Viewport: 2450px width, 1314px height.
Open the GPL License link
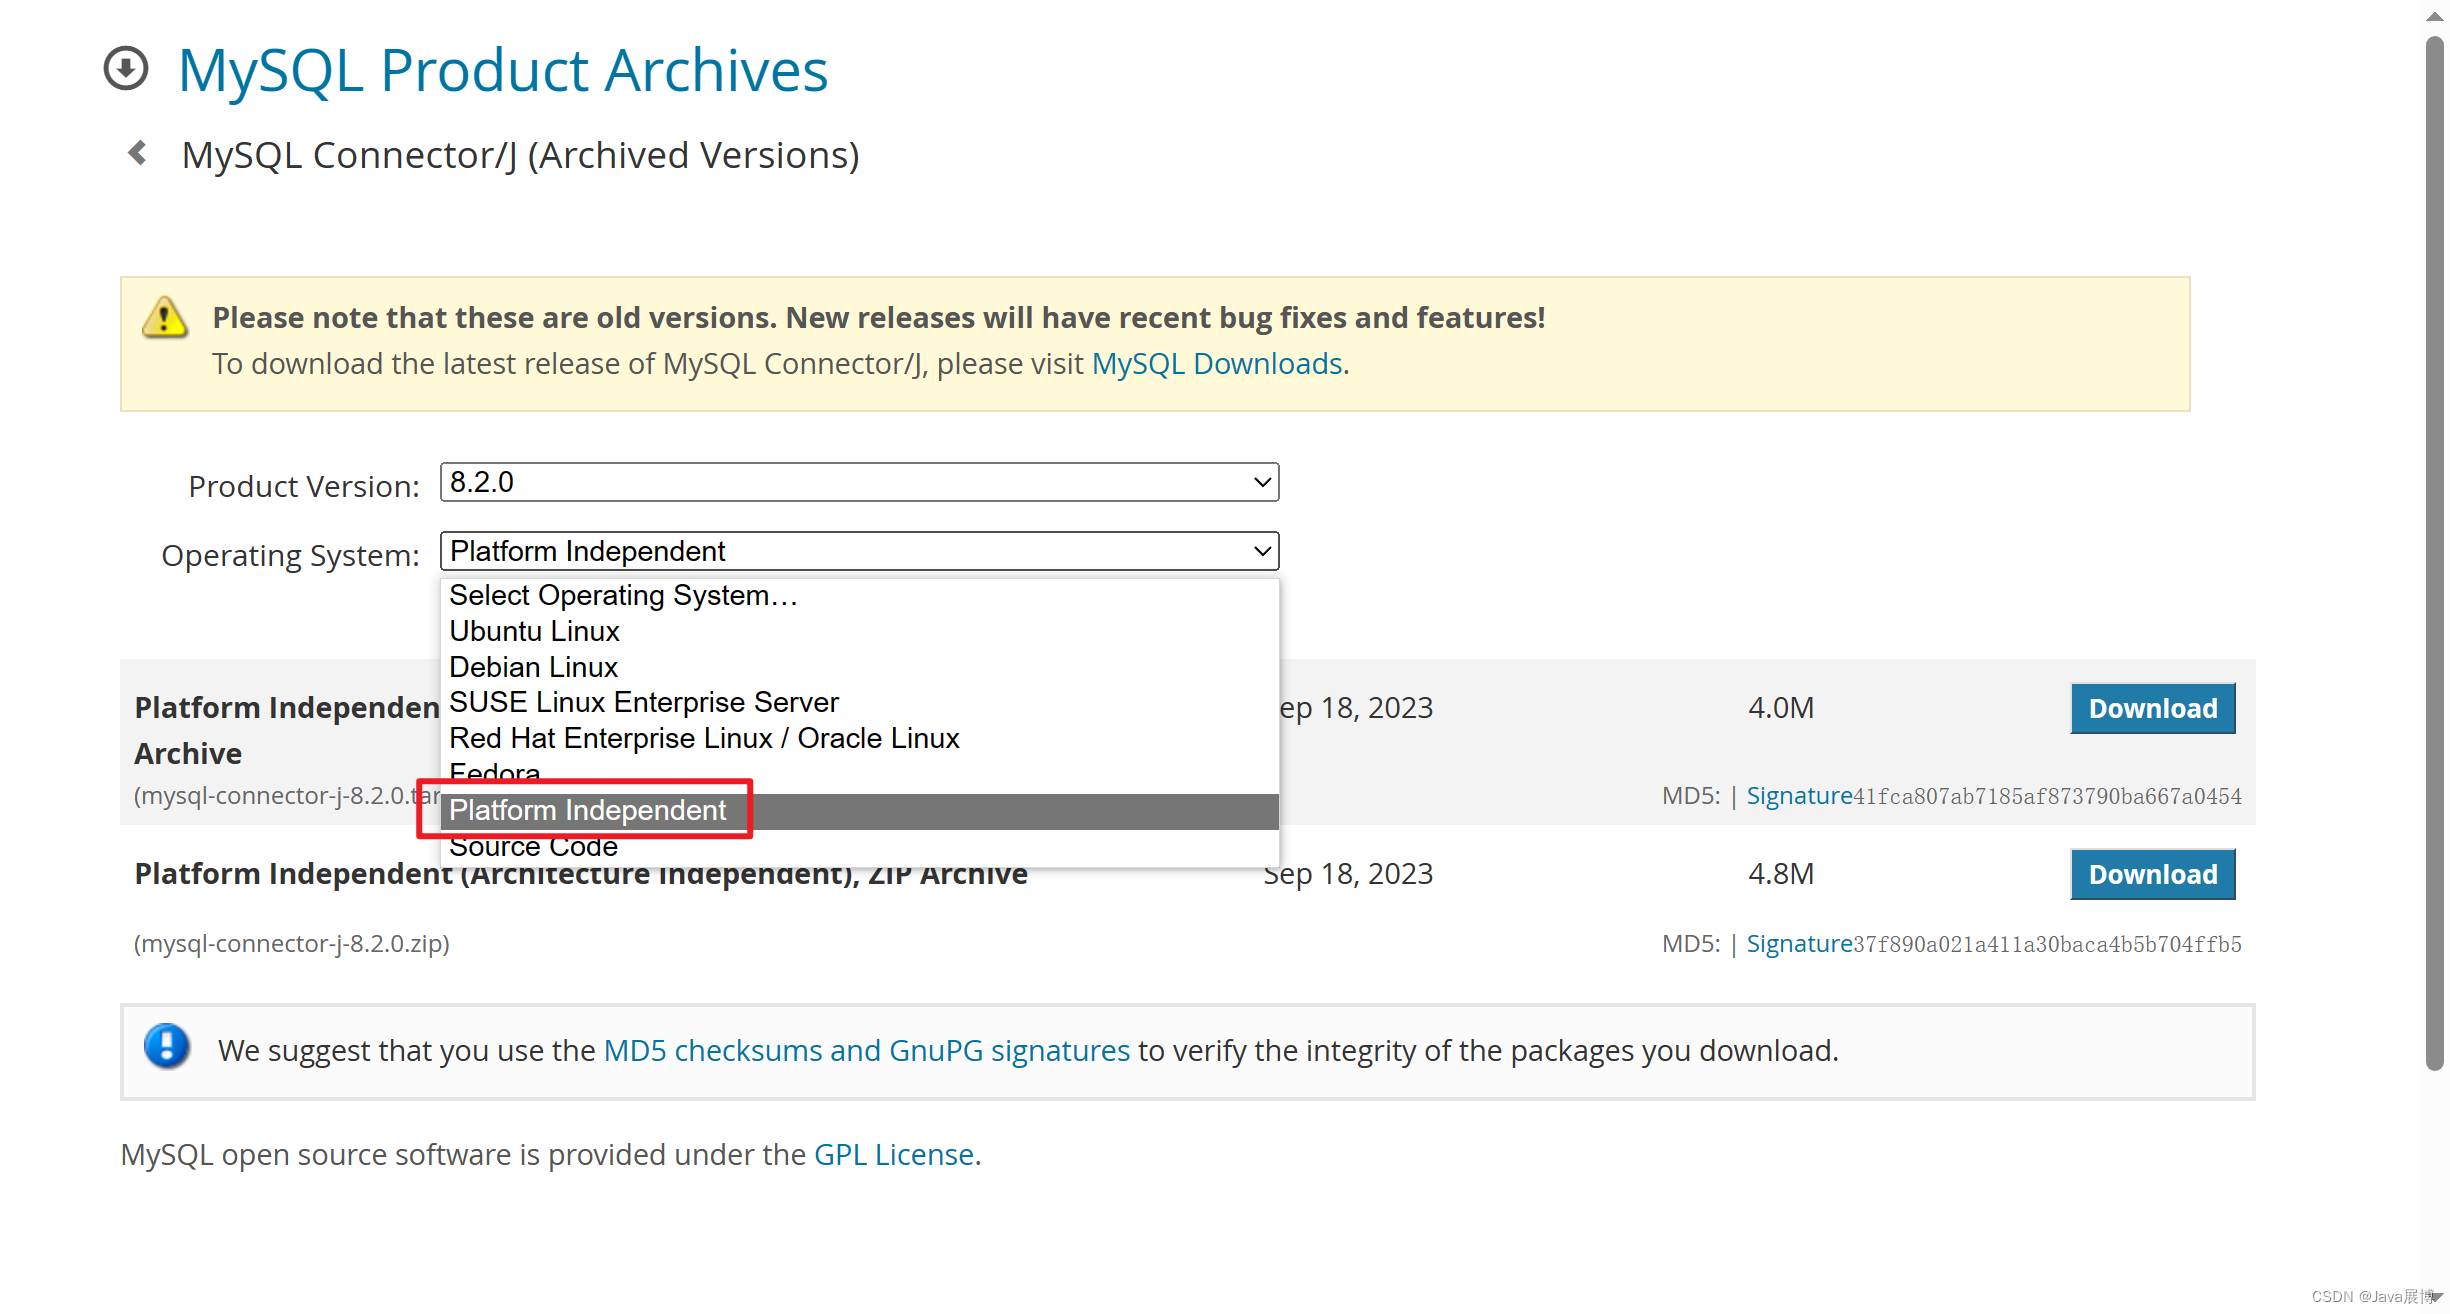(x=893, y=1154)
